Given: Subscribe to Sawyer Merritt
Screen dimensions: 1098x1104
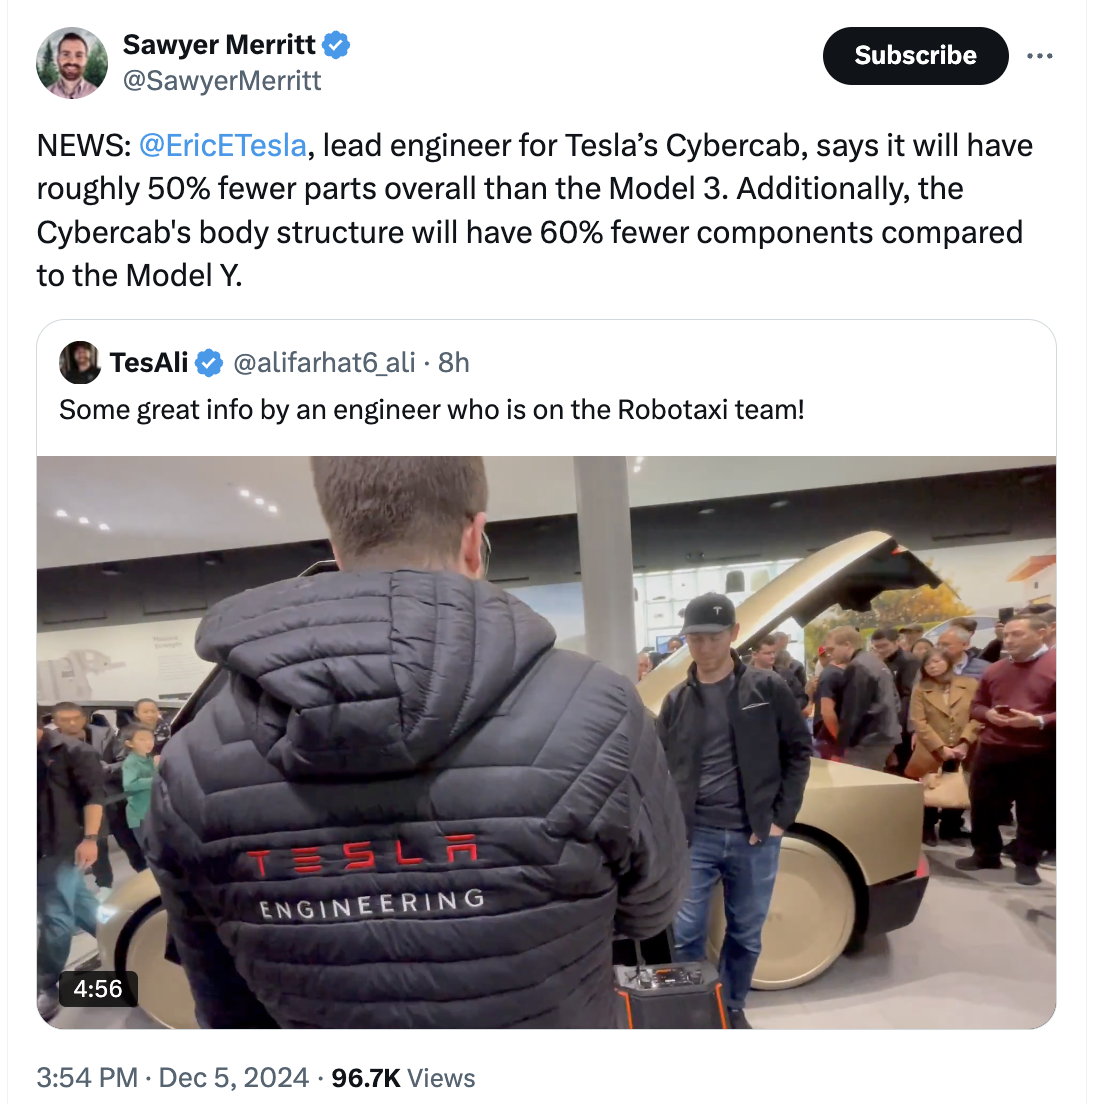Looking at the screenshot, I should coord(915,56).
